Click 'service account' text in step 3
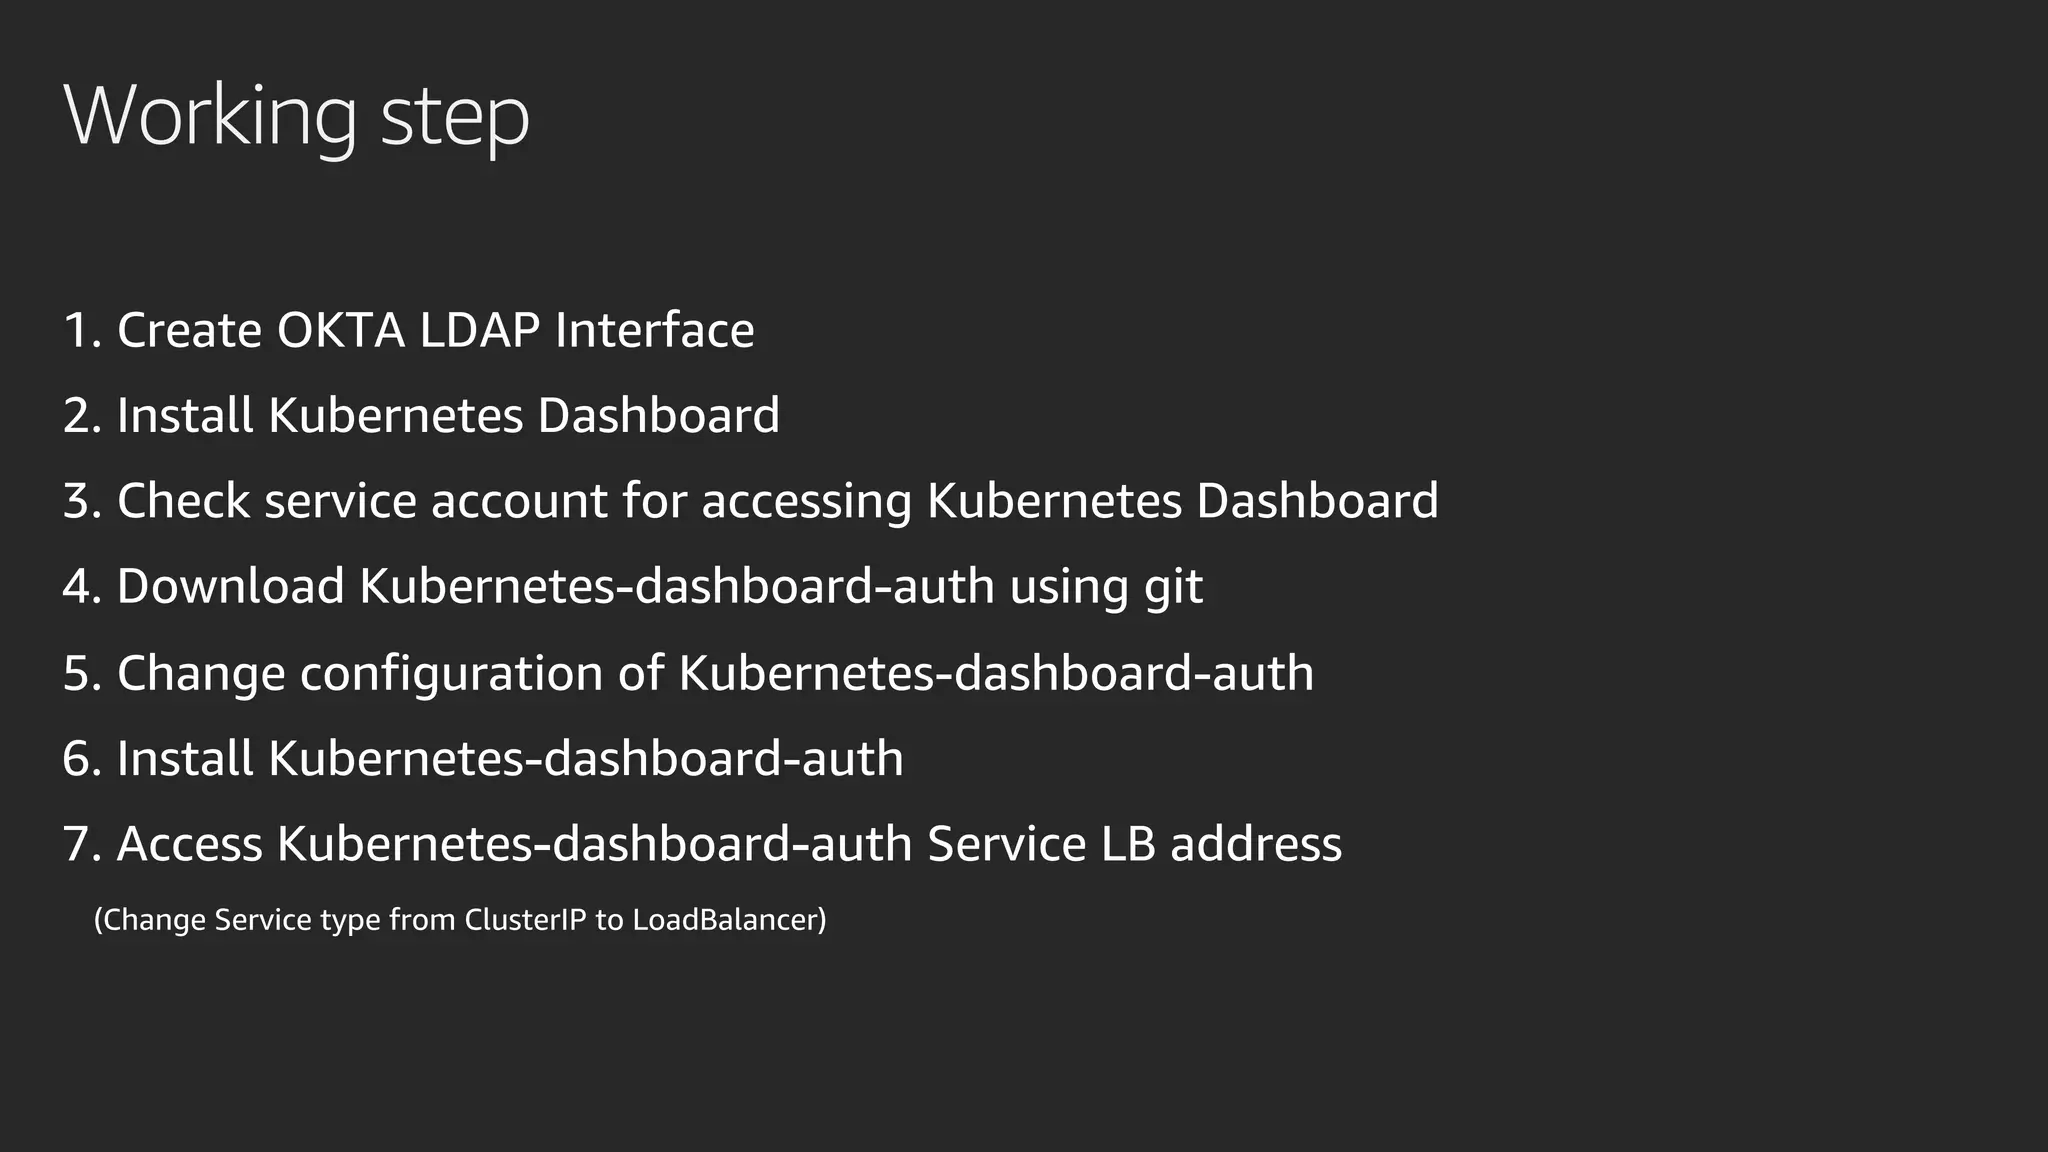Screen dimensions: 2048x1152 pyautogui.click(x=436, y=501)
